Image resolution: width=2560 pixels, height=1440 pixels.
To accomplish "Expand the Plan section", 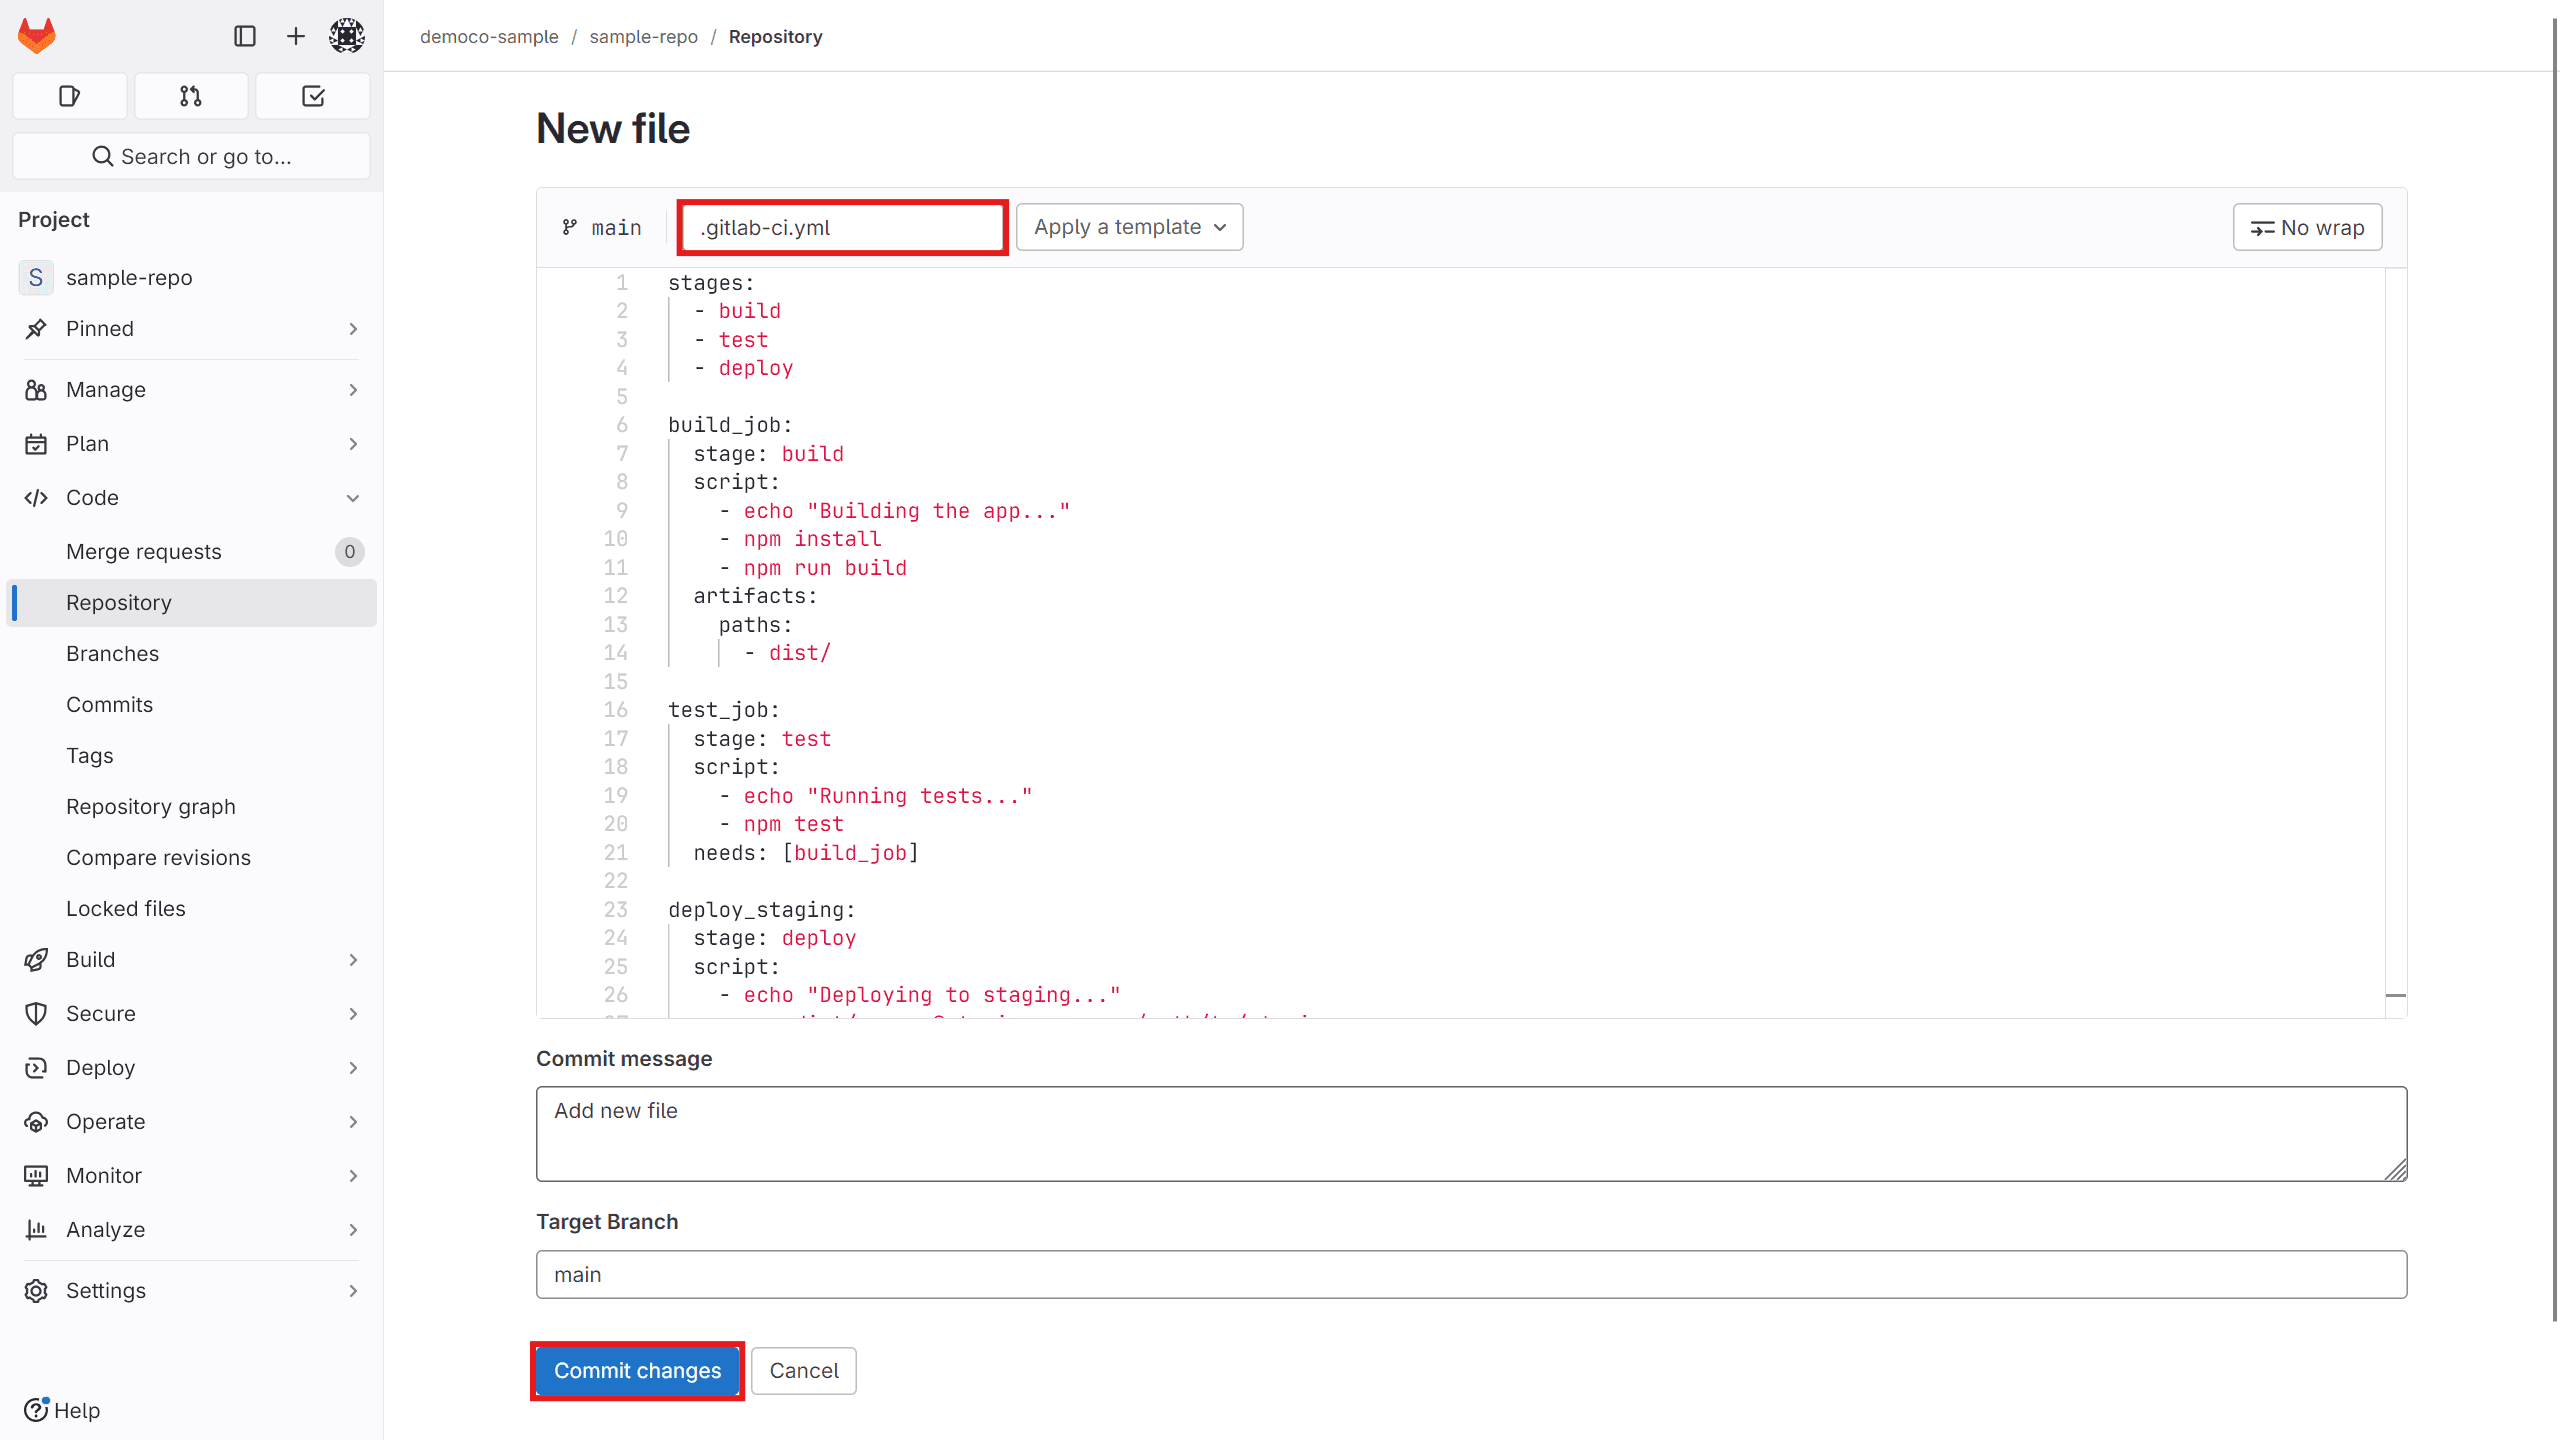I will [191, 443].
